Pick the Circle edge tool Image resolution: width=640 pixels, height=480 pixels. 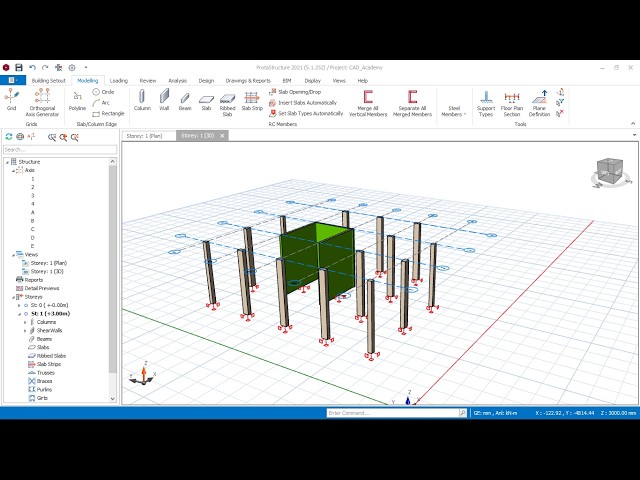pos(103,92)
